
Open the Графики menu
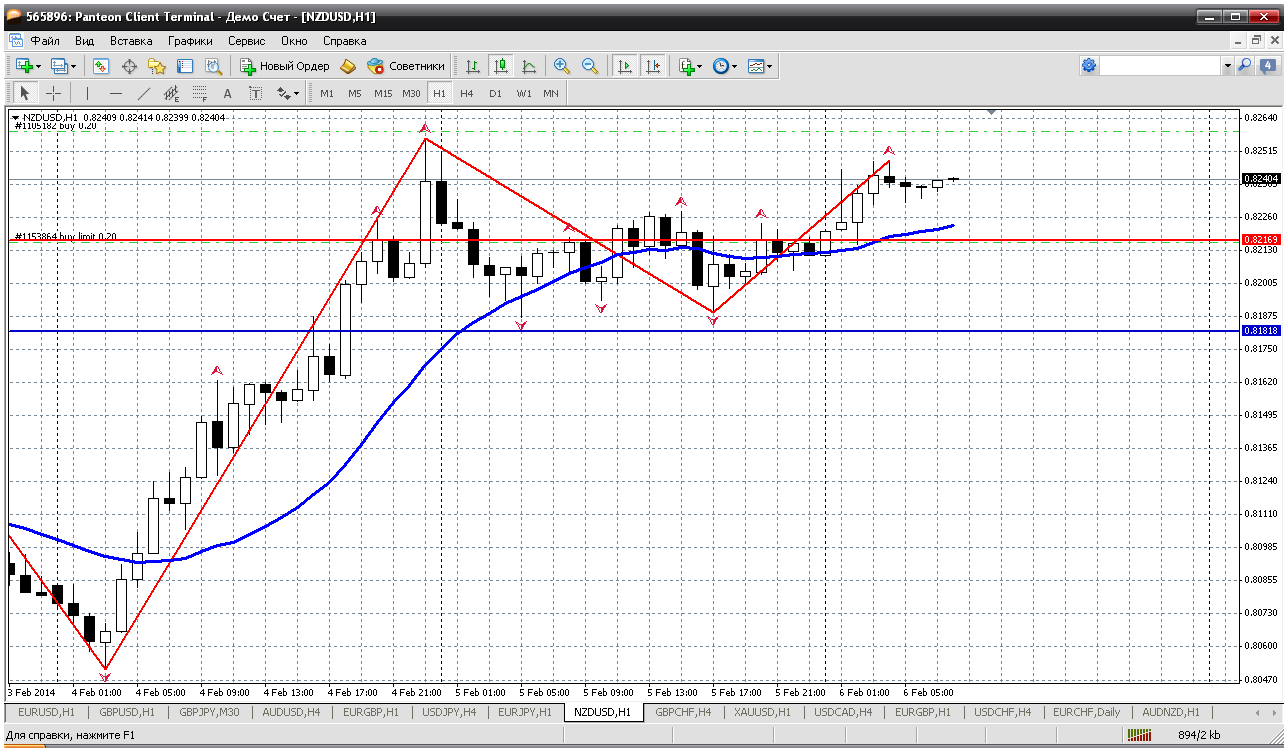190,41
